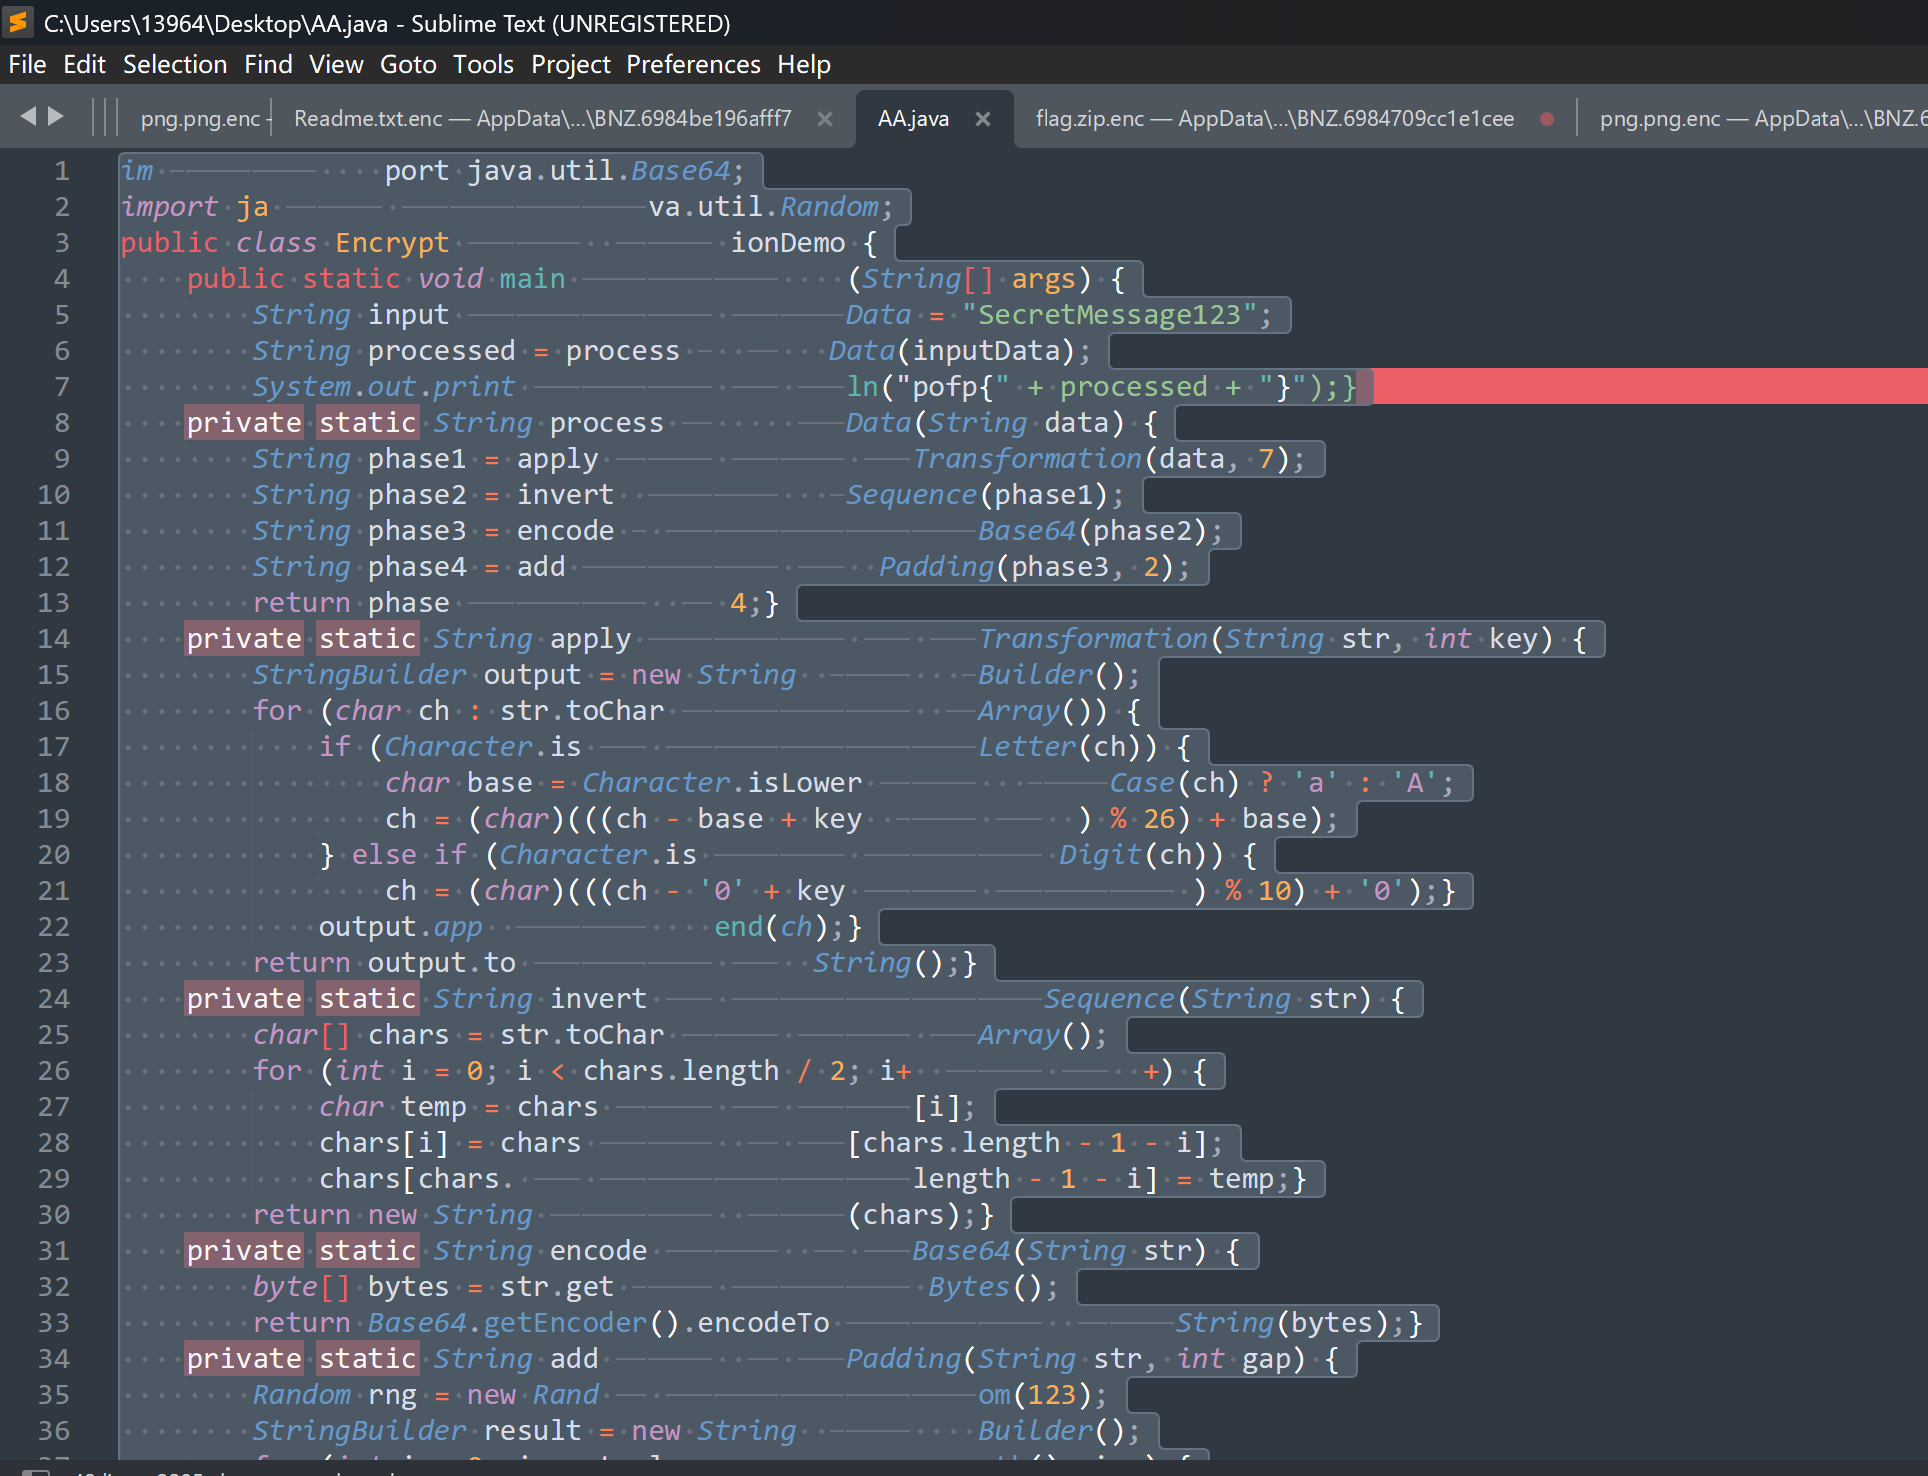Image resolution: width=1928 pixels, height=1476 pixels.
Task: Click 'phase1' variable on line 9
Action: point(417,459)
